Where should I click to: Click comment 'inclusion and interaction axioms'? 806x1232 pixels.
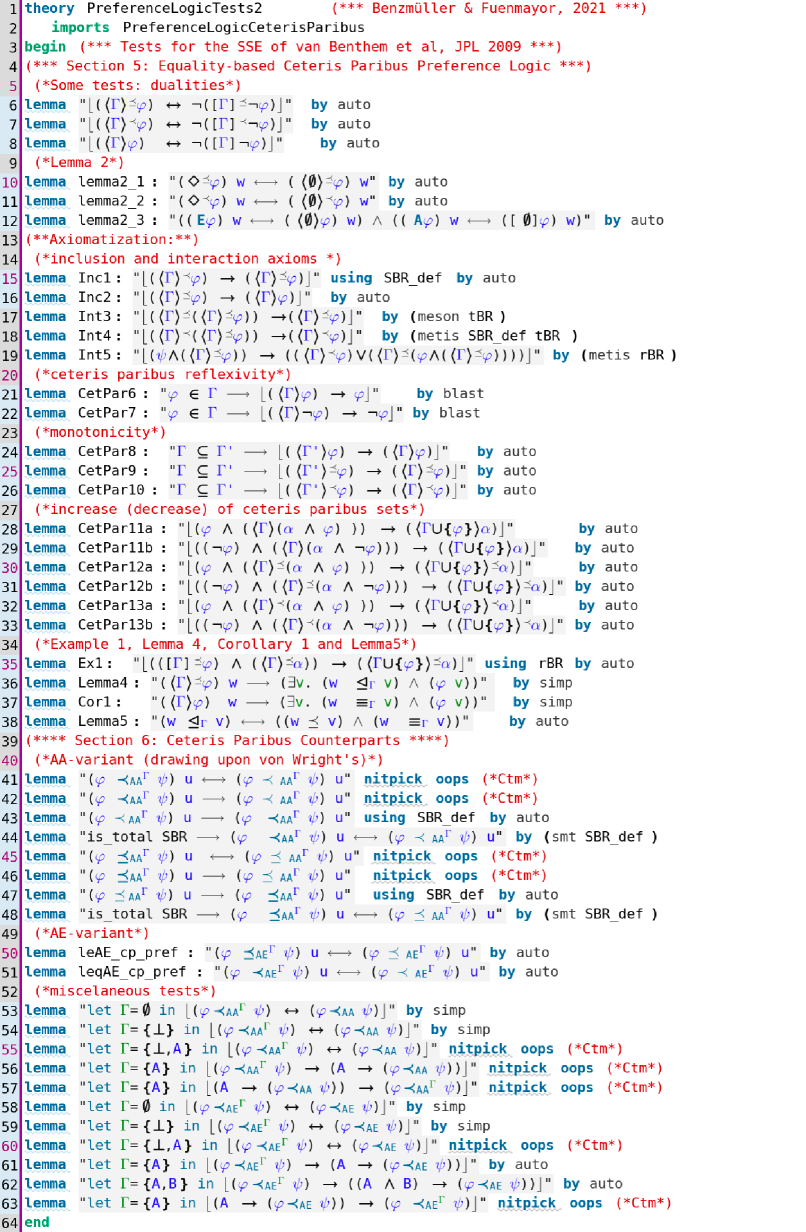point(188,258)
